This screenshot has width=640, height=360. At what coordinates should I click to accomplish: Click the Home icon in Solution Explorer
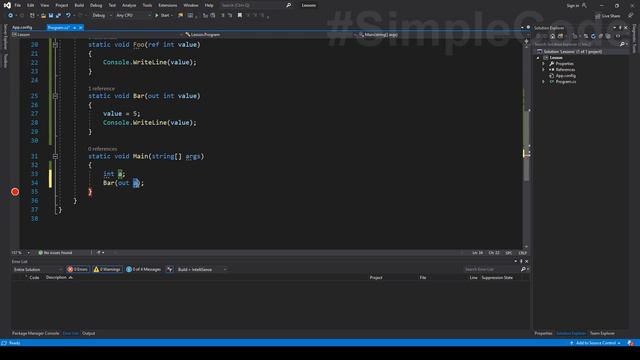point(553,36)
